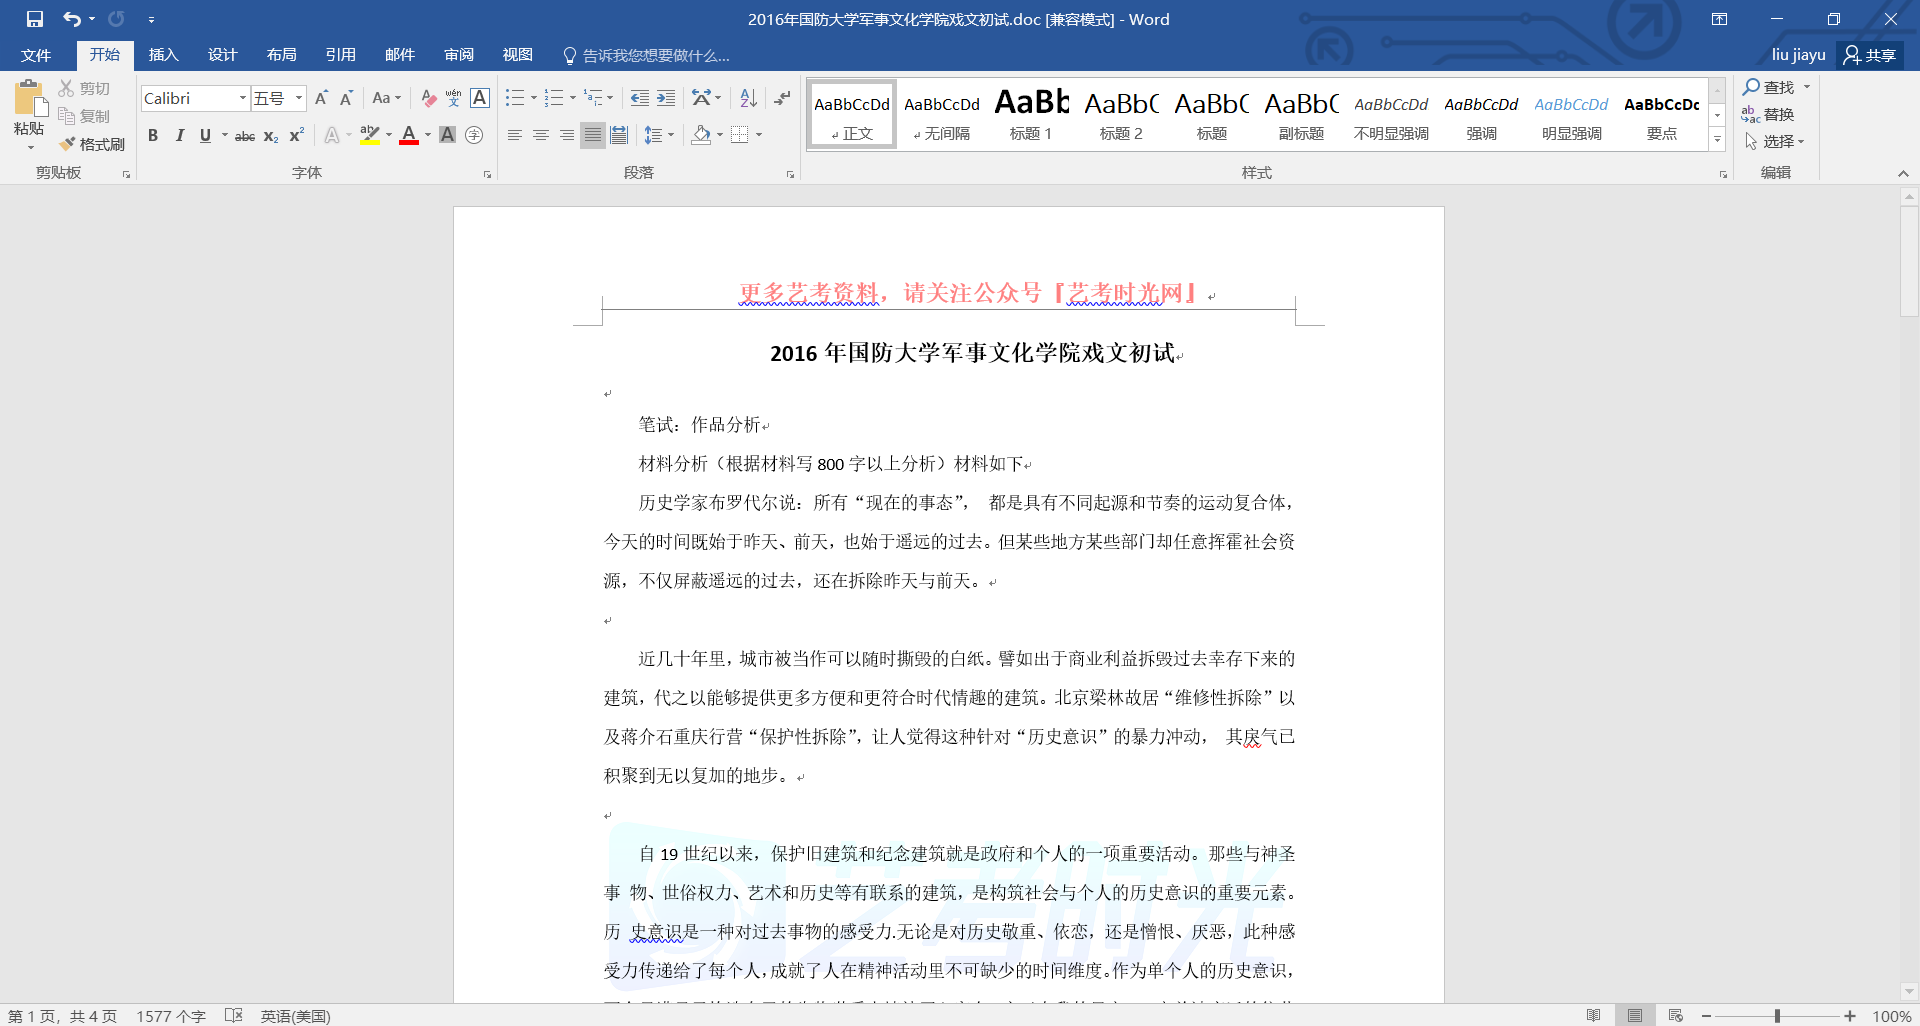The image size is (1920, 1026).
Task: Switch to the 审阅 tab
Action: 459,55
